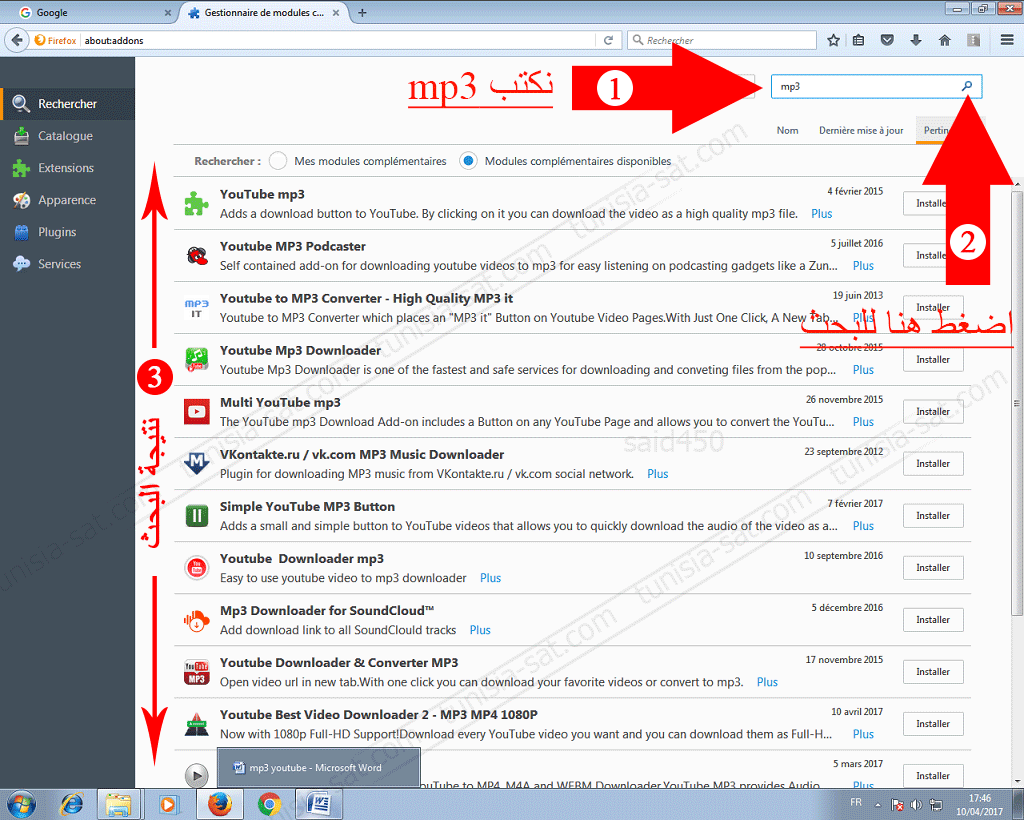Image resolution: width=1024 pixels, height=820 pixels.
Task: Open the new tab plus button
Action: (x=362, y=12)
